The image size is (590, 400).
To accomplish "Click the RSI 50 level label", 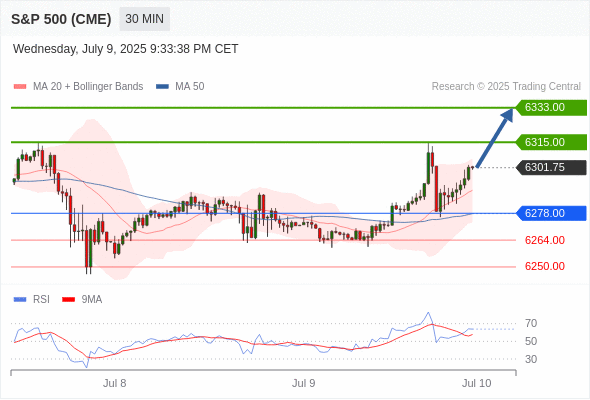I will pos(531,341).
